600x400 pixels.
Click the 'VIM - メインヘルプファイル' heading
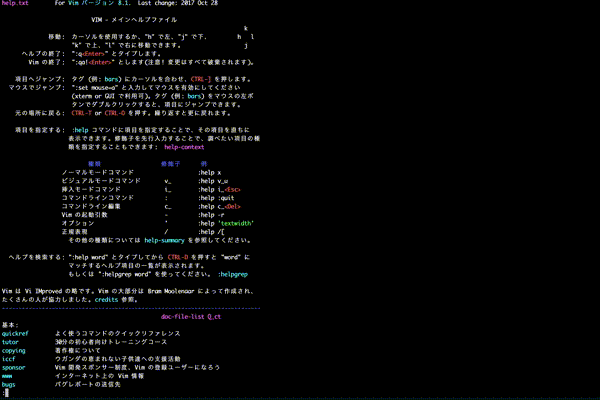134,20
